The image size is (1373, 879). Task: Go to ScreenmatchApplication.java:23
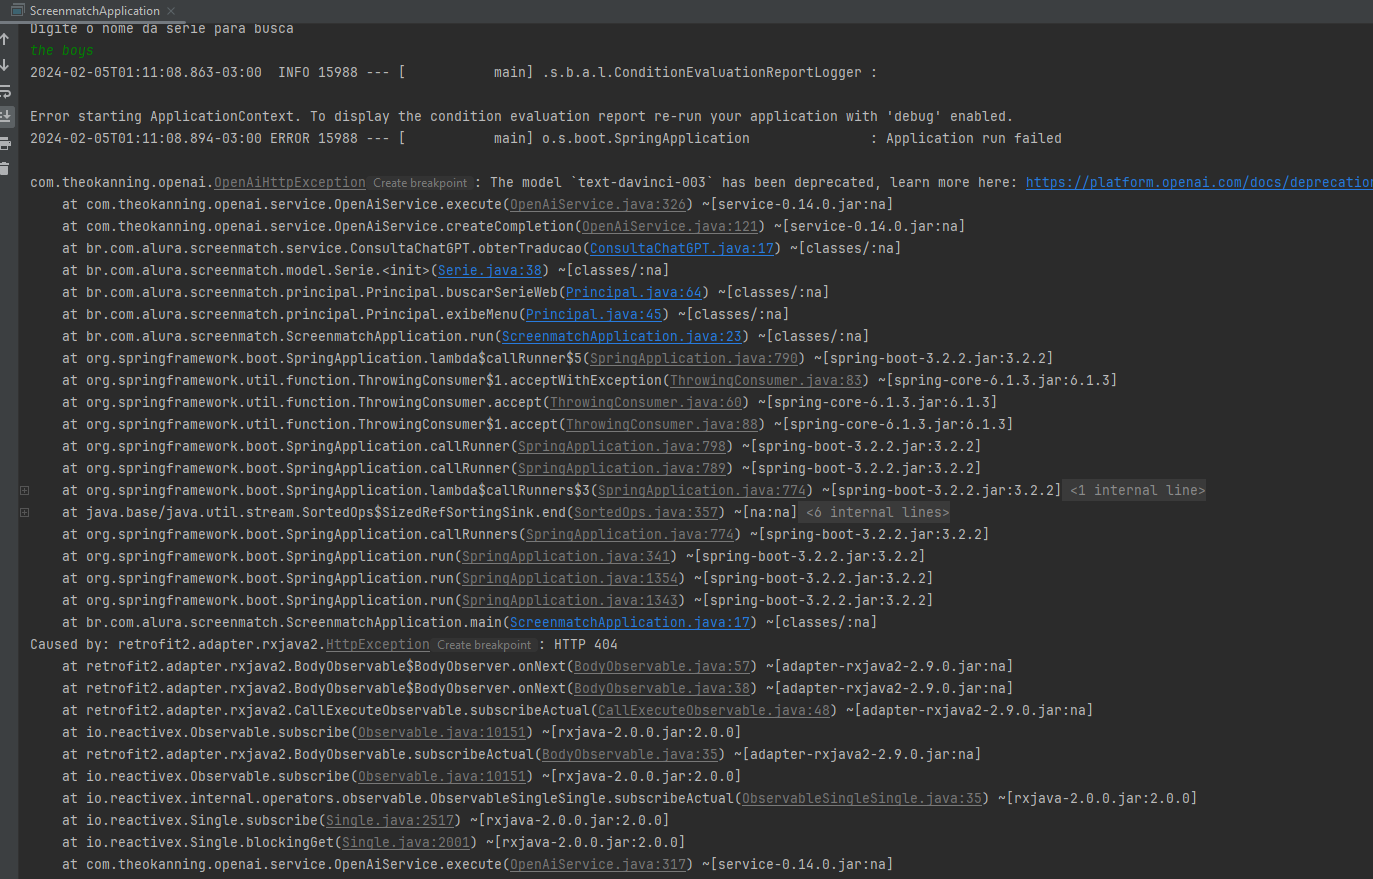tap(622, 336)
